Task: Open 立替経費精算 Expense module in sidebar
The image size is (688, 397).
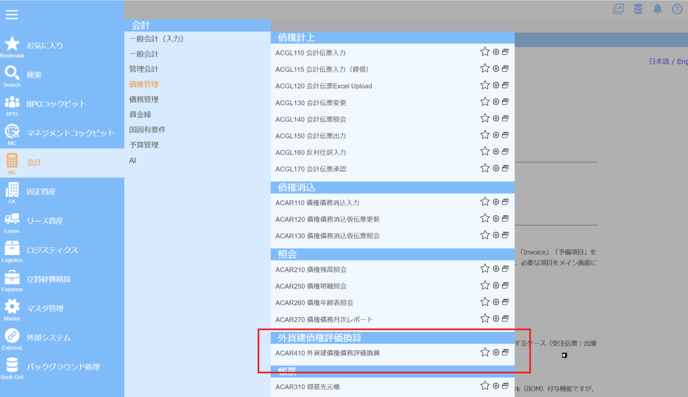Action: (x=62, y=280)
